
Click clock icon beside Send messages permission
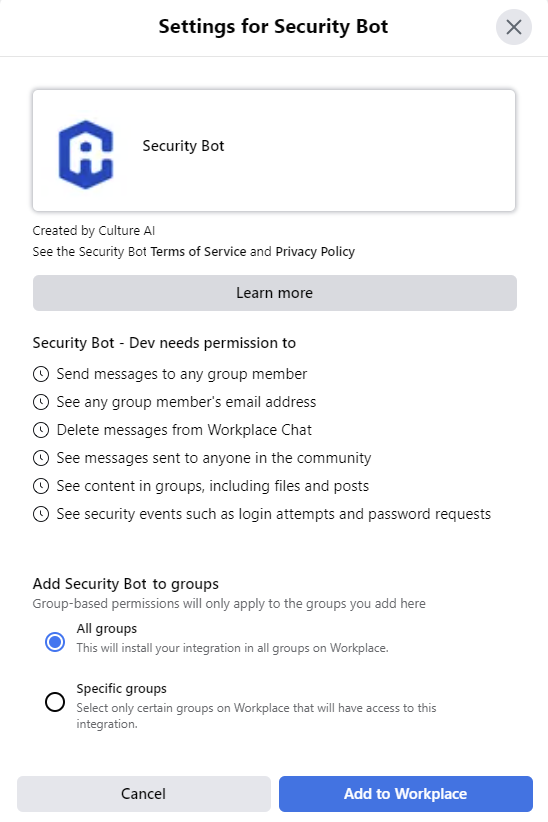[x=41, y=374]
